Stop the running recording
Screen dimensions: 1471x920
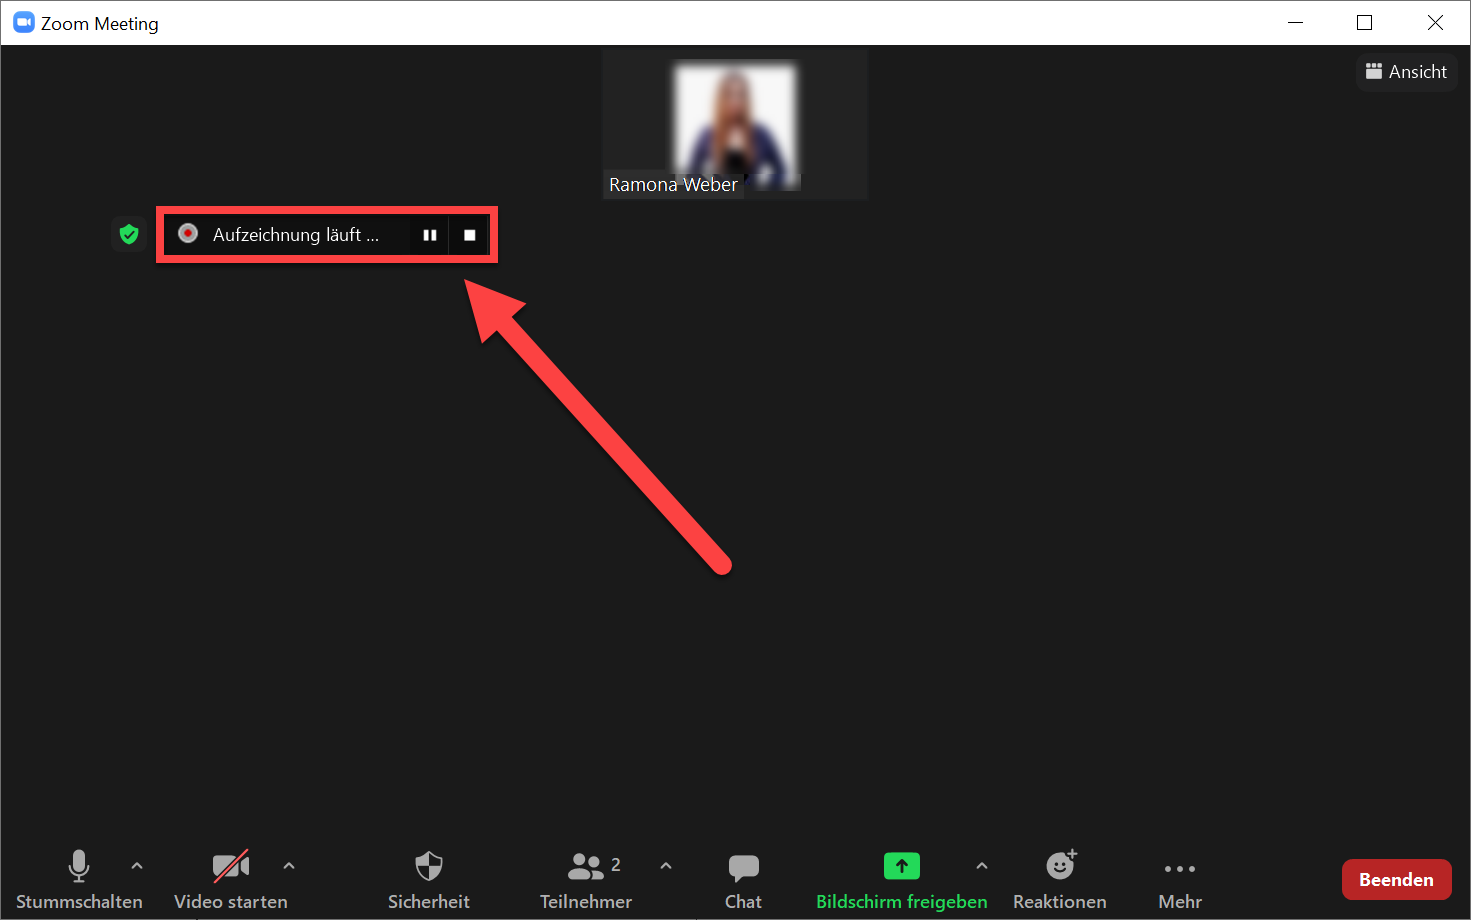coord(469,235)
